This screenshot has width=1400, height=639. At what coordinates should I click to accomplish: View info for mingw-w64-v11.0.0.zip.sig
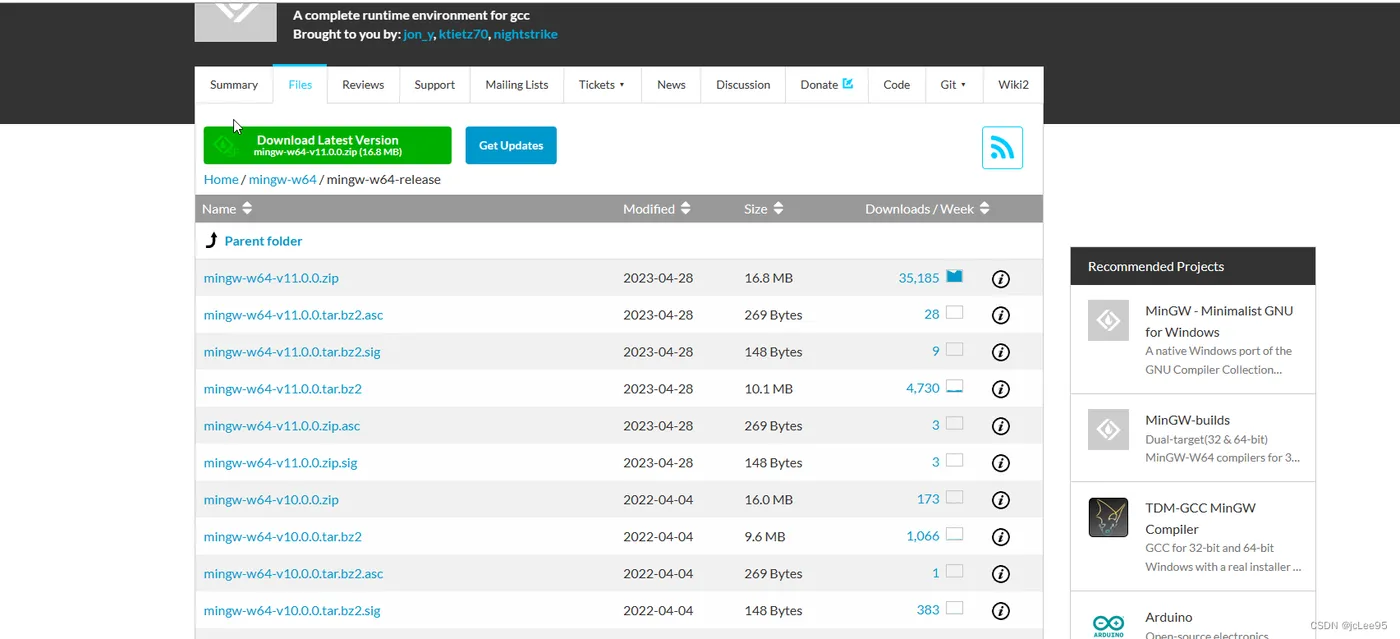point(1000,464)
